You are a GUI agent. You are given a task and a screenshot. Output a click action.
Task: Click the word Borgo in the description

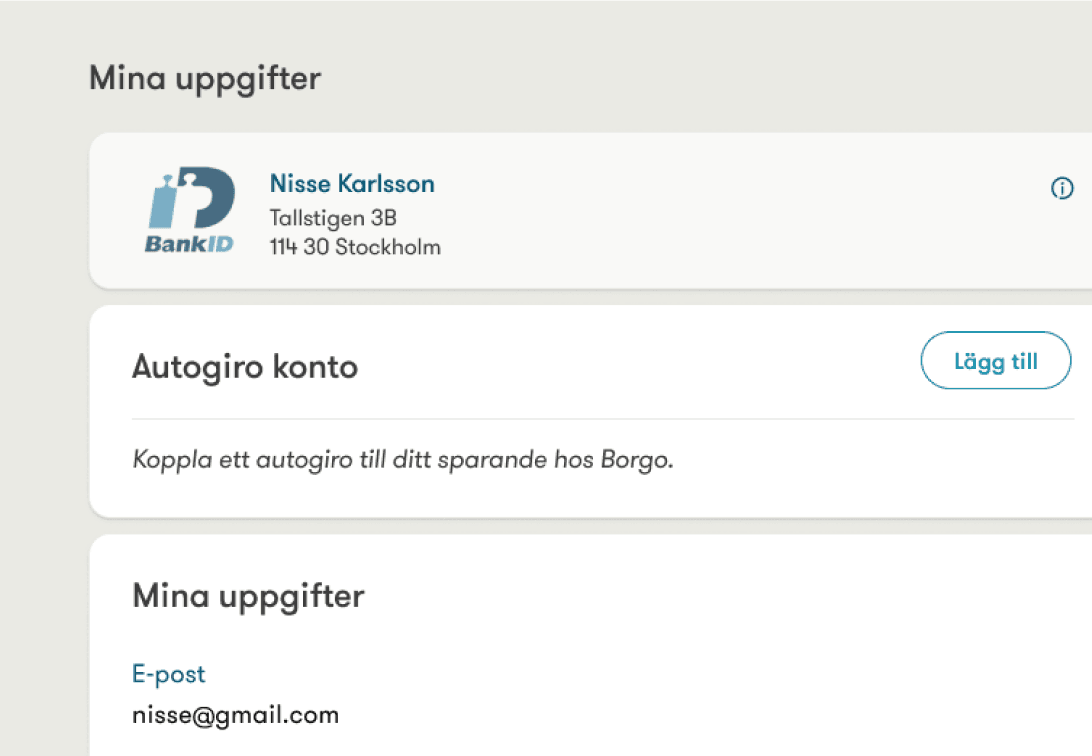pos(642,462)
